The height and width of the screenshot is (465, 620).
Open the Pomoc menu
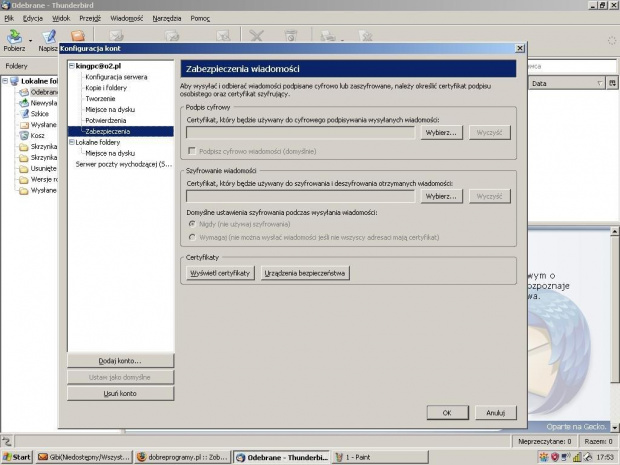coord(200,18)
